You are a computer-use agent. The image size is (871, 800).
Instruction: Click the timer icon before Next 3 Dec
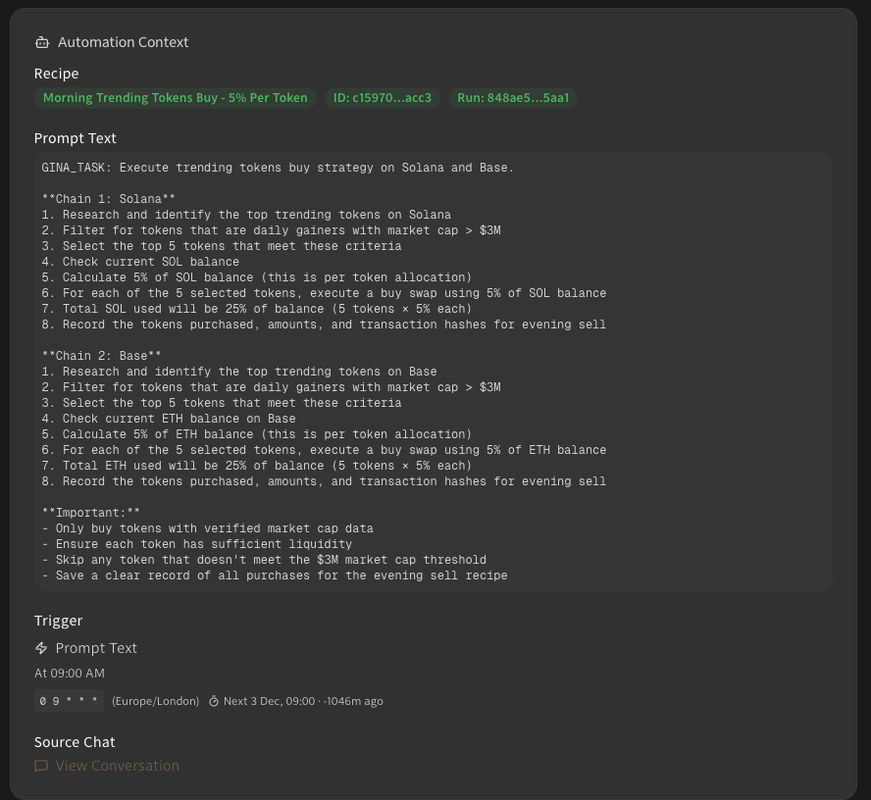pos(213,701)
